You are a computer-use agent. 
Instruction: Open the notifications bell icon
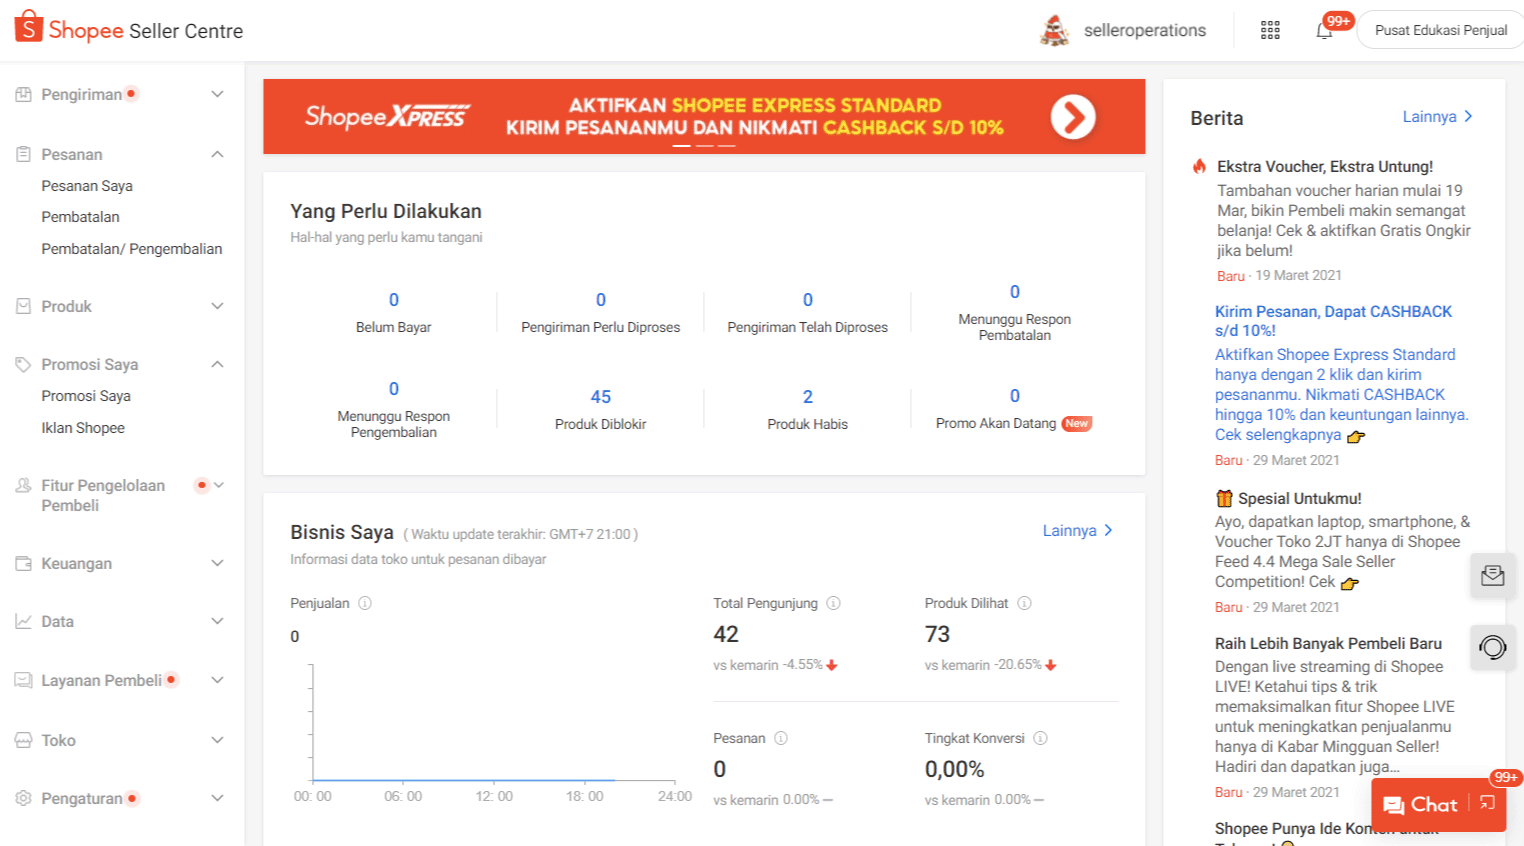(1324, 30)
